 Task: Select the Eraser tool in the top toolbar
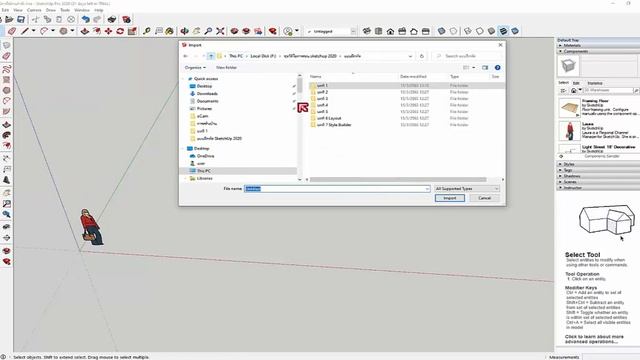(x=12, y=31)
